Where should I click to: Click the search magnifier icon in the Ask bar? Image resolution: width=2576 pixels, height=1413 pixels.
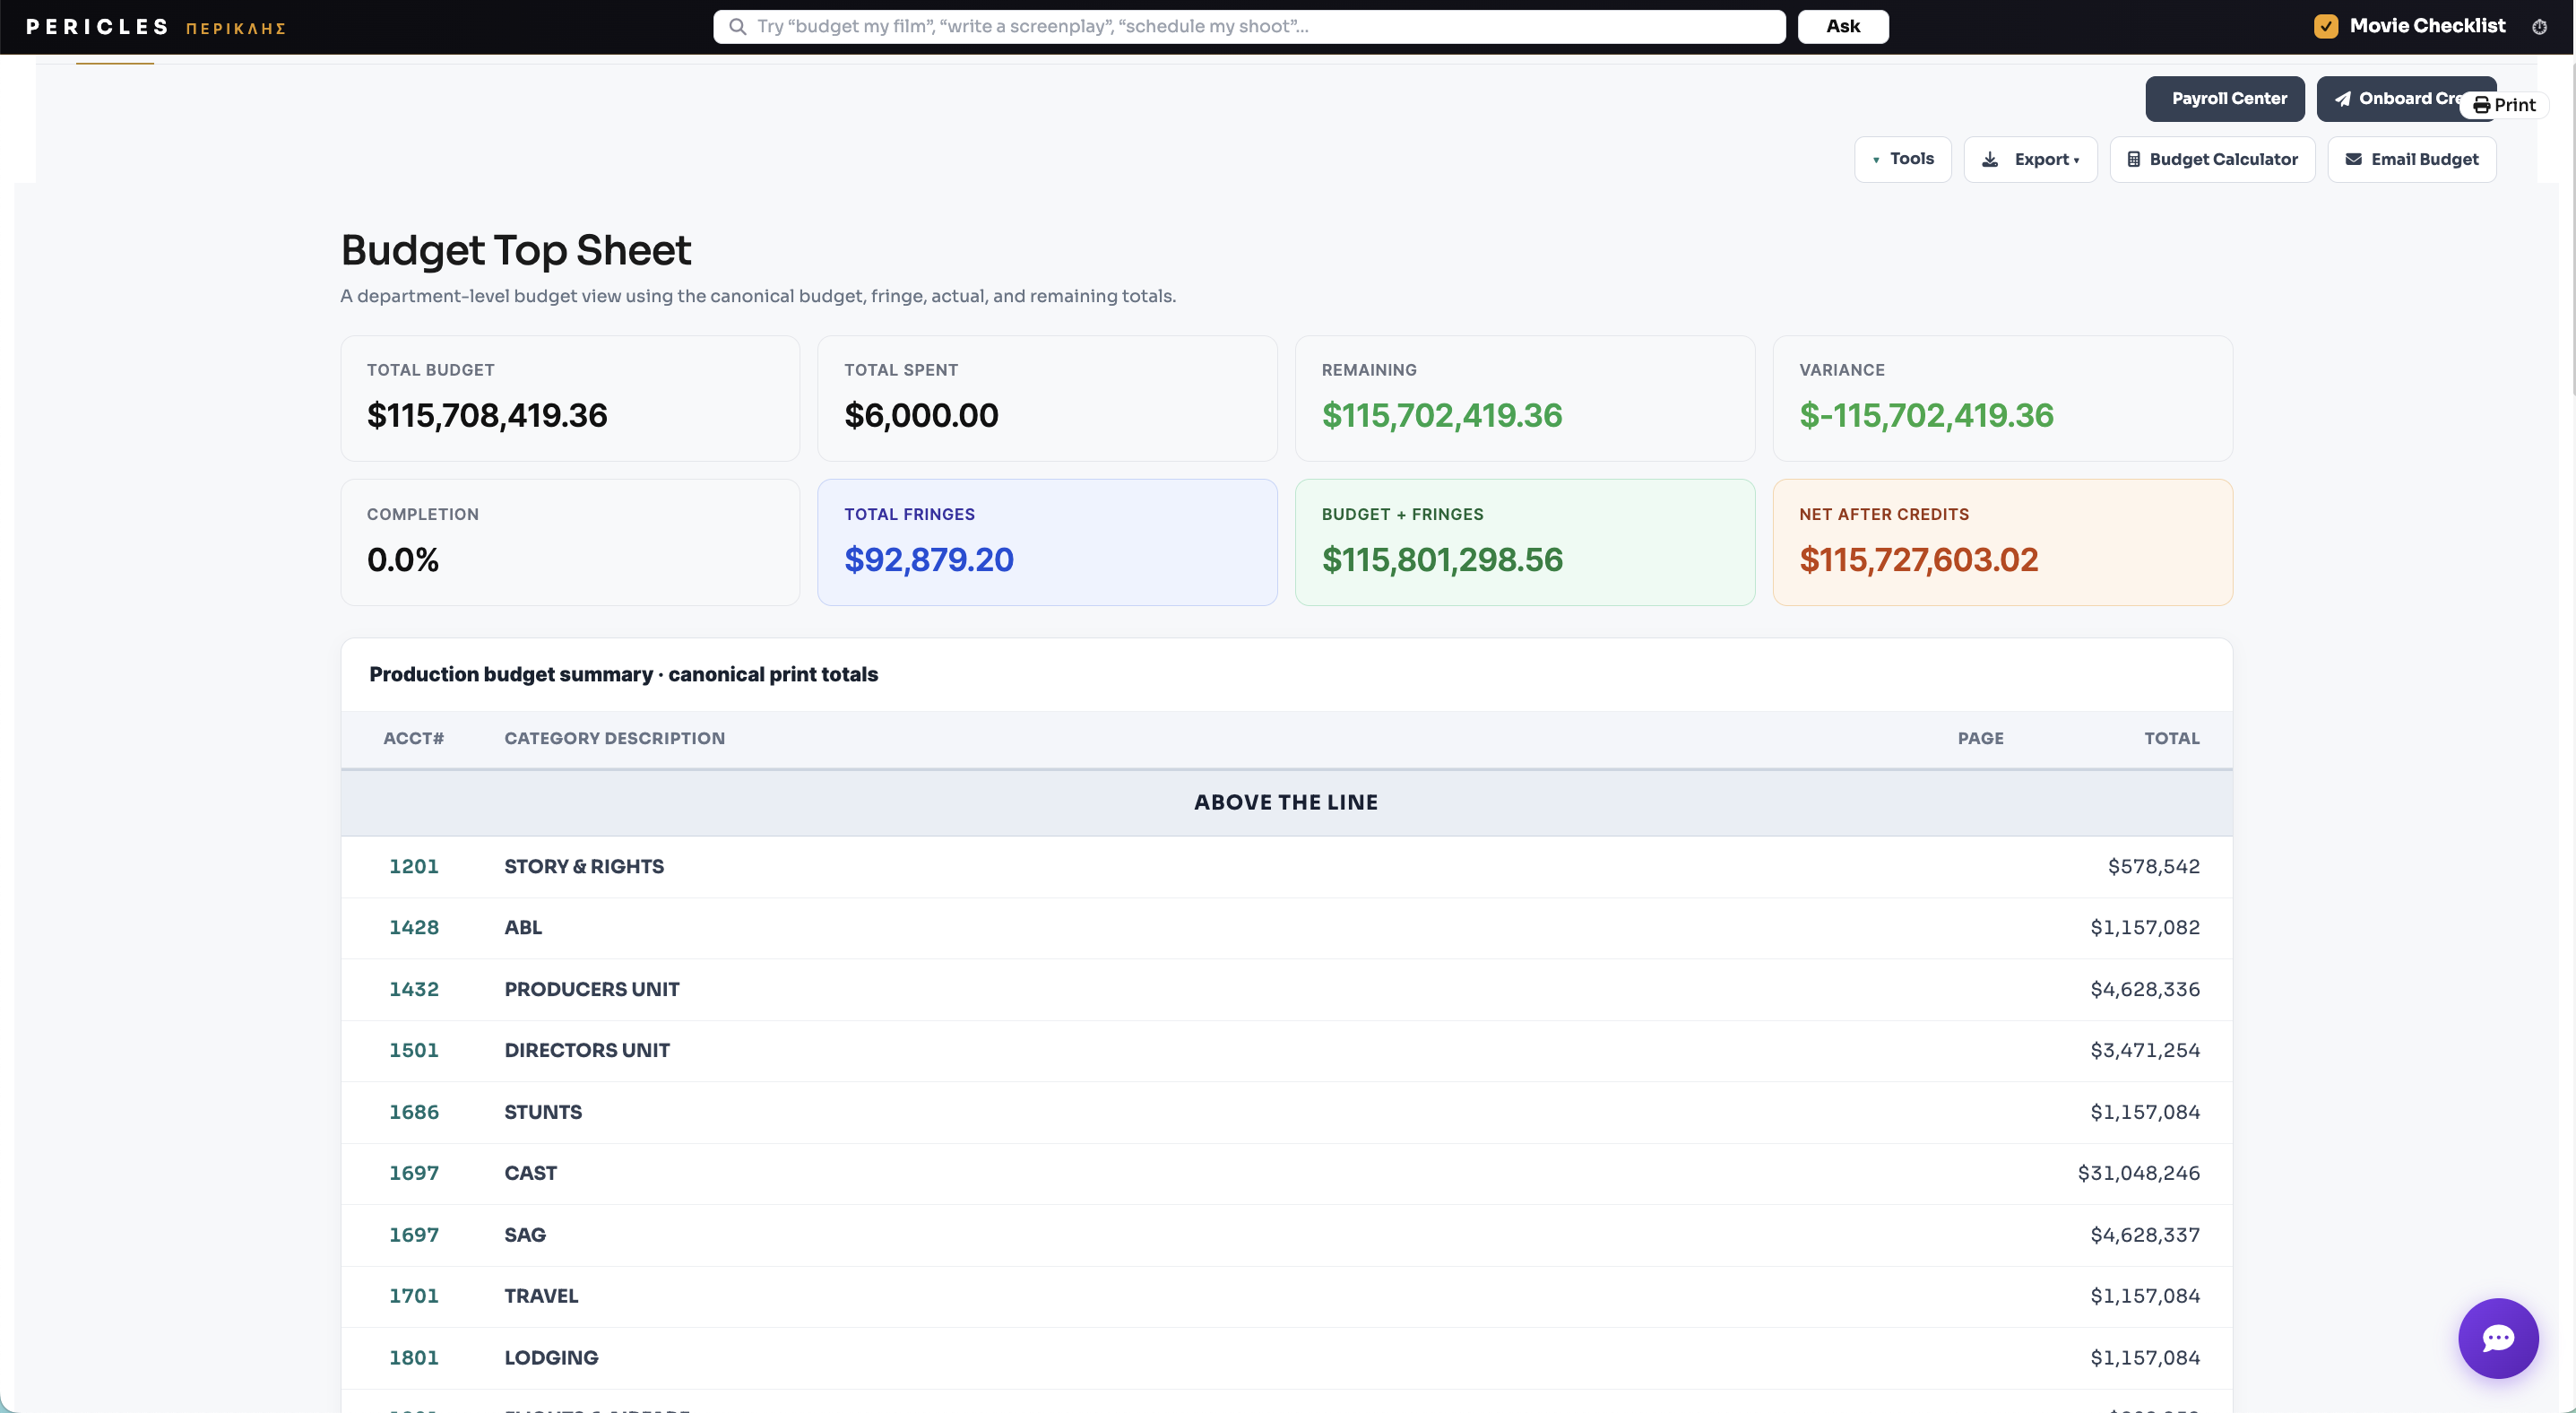point(737,27)
